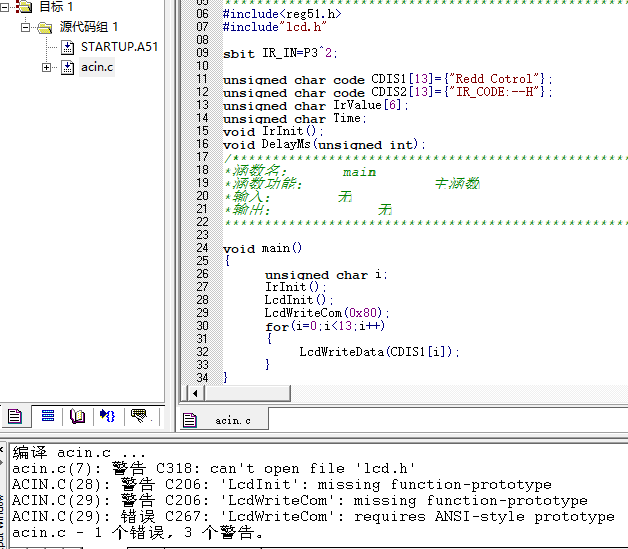Click the 'void IrInit();' prototype line

coord(273,131)
